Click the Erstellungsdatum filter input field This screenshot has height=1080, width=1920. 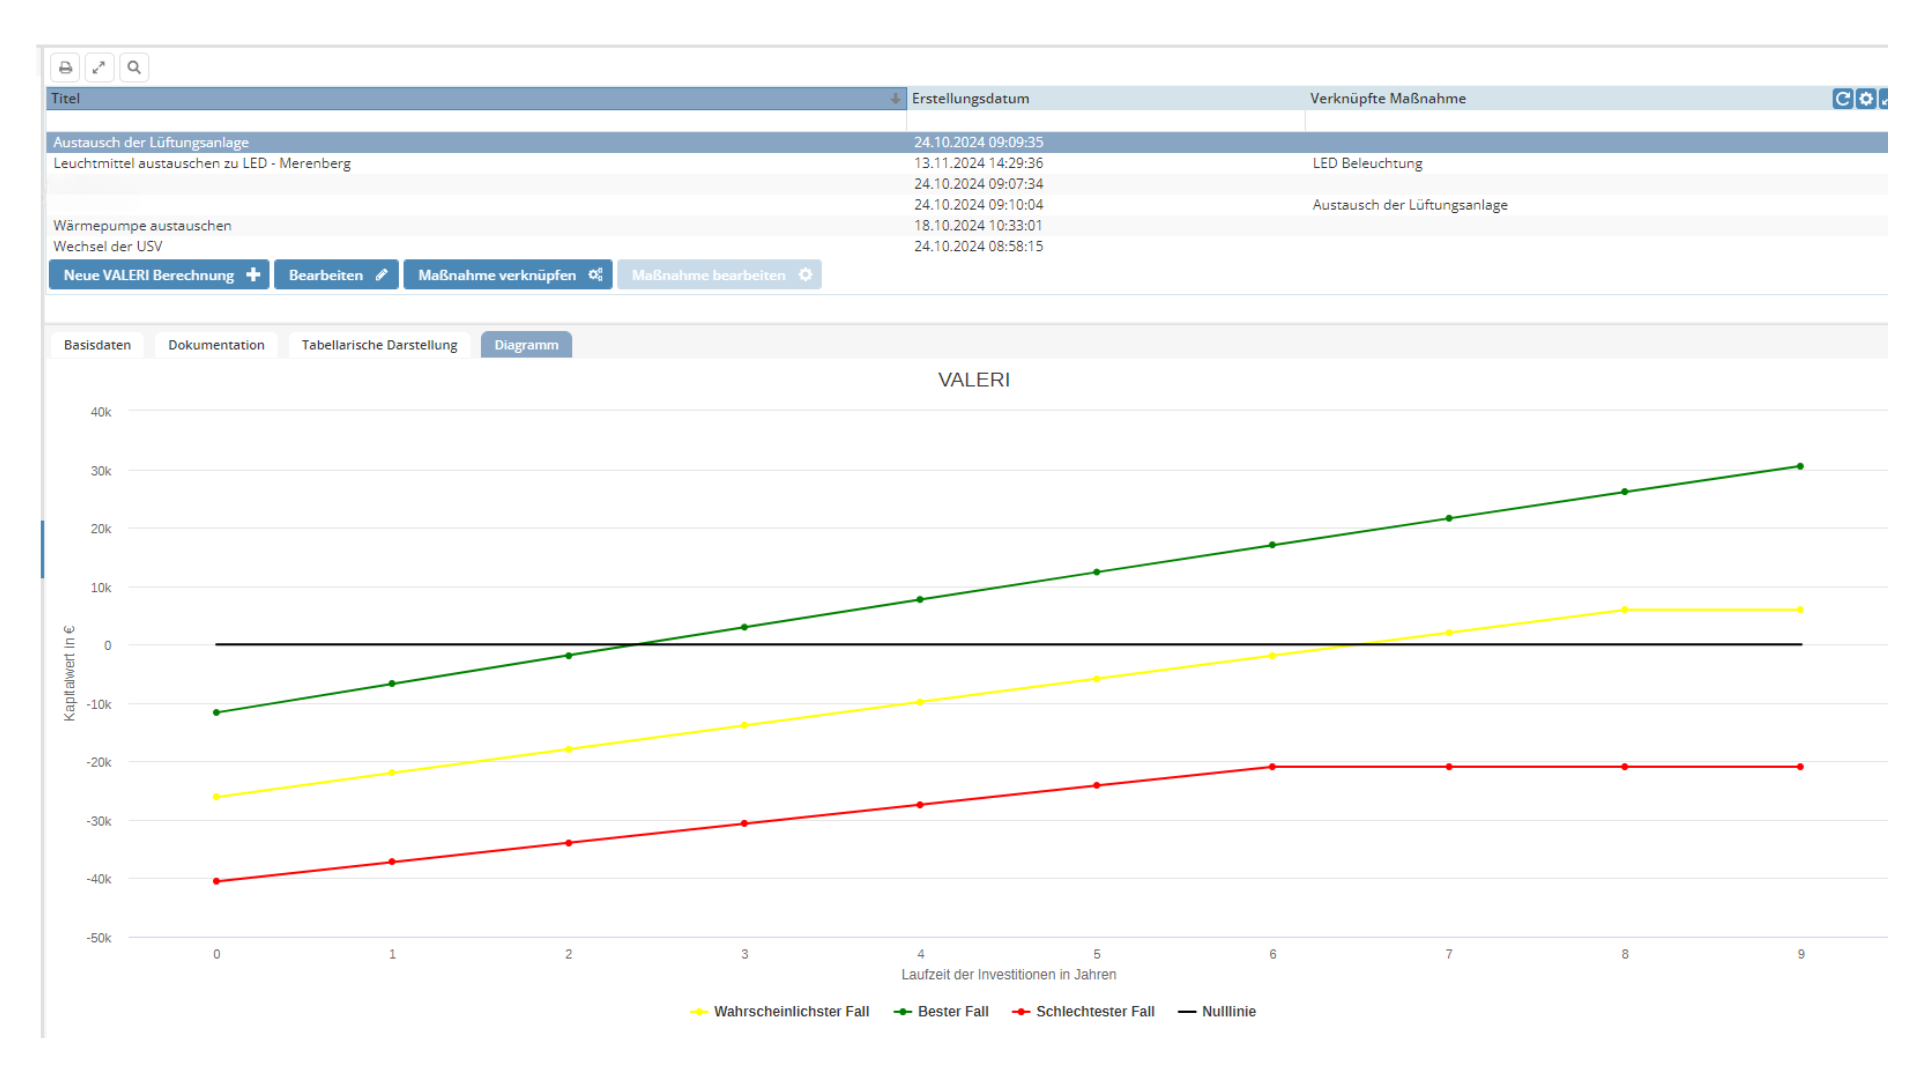tap(1105, 121)
